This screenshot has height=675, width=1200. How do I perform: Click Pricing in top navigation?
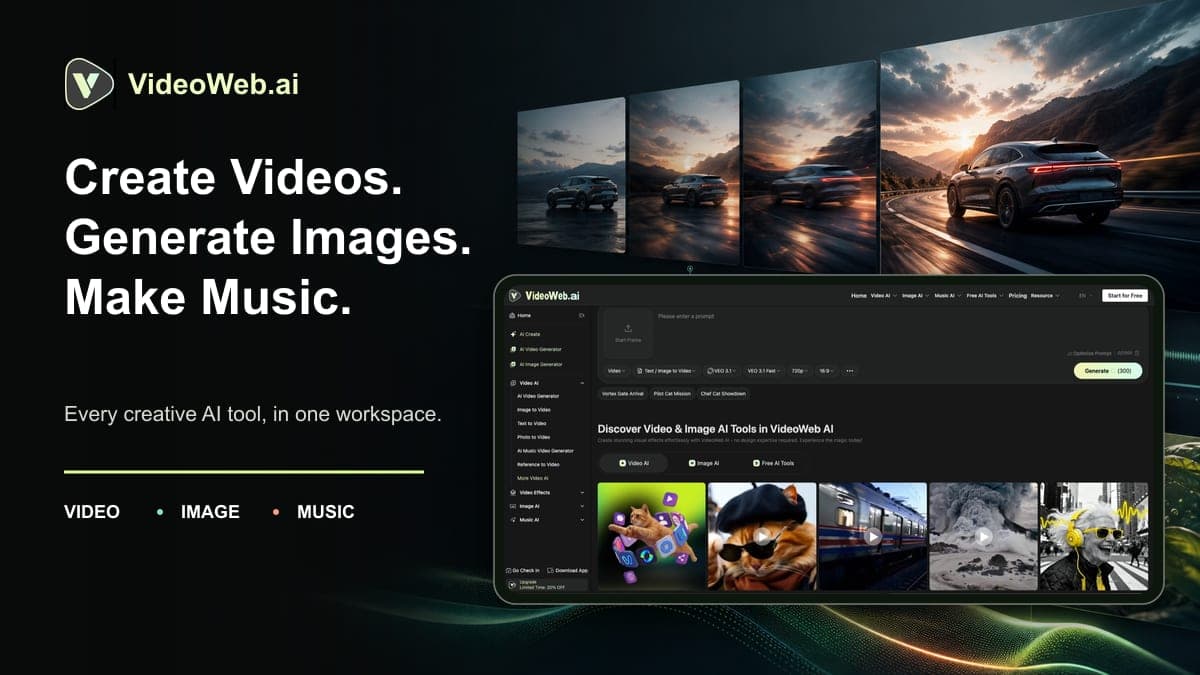(1018, 296)
